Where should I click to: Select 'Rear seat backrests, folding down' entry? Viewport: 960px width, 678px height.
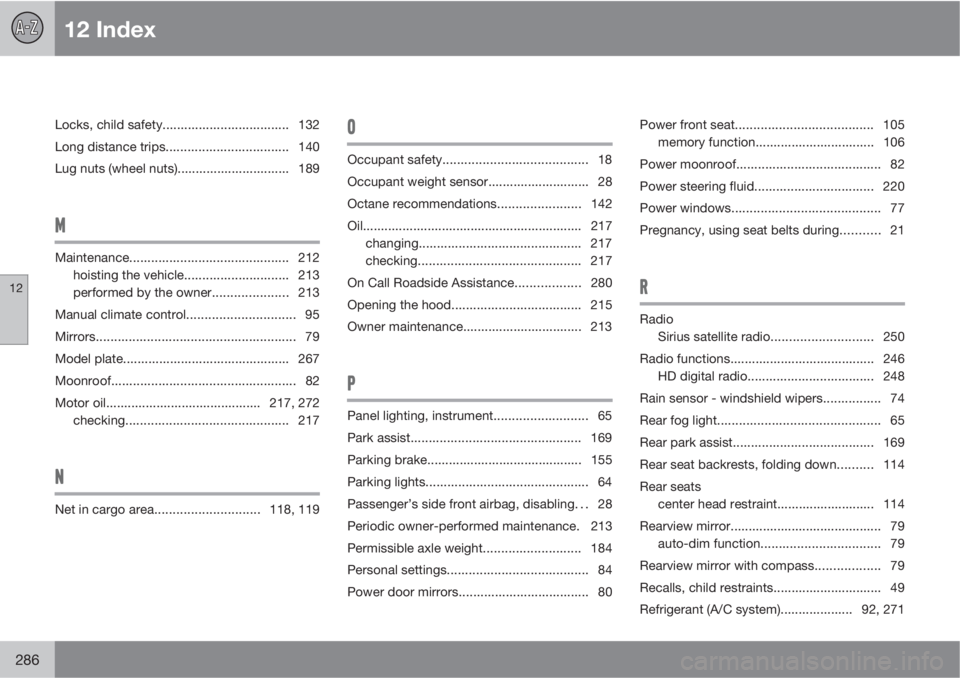pos(772,465)
